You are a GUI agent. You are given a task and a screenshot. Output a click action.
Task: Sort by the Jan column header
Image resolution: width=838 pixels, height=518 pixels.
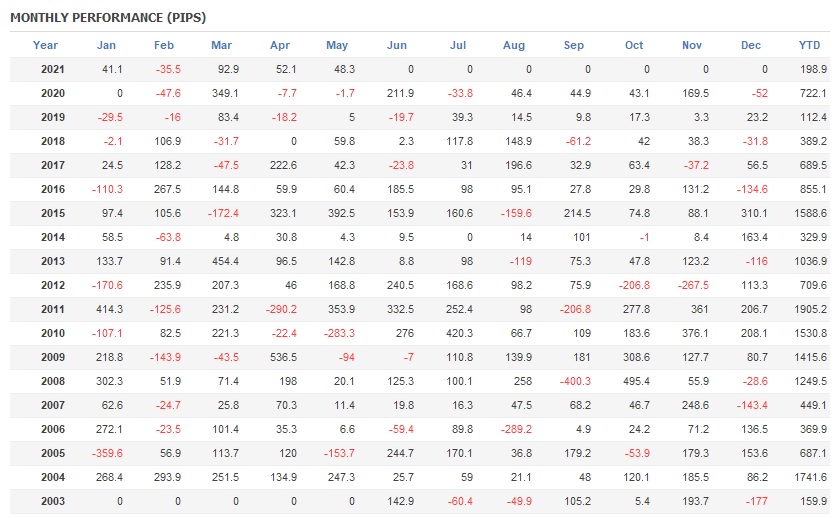coord(106,45)
